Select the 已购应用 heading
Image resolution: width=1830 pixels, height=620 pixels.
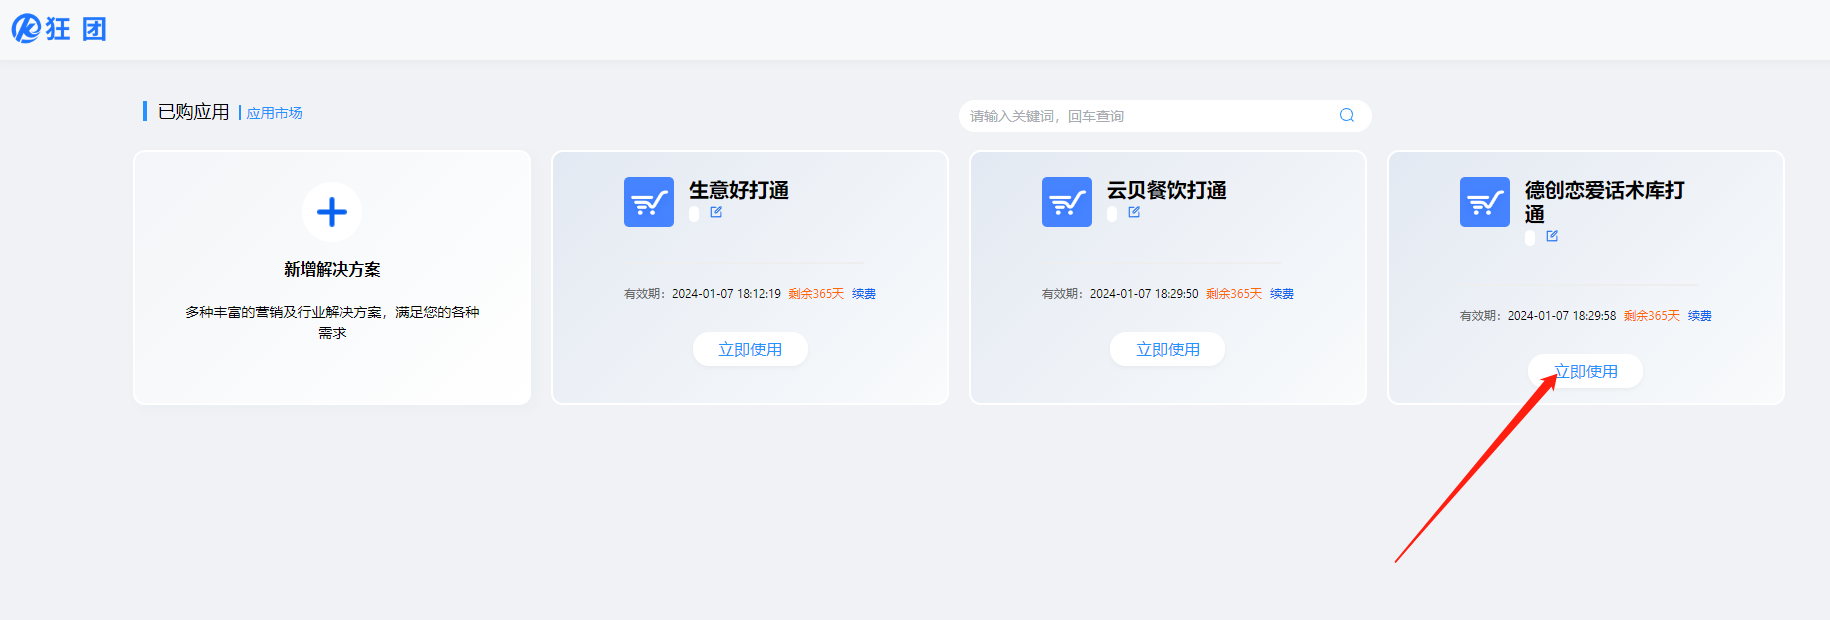tap(193, 112)
